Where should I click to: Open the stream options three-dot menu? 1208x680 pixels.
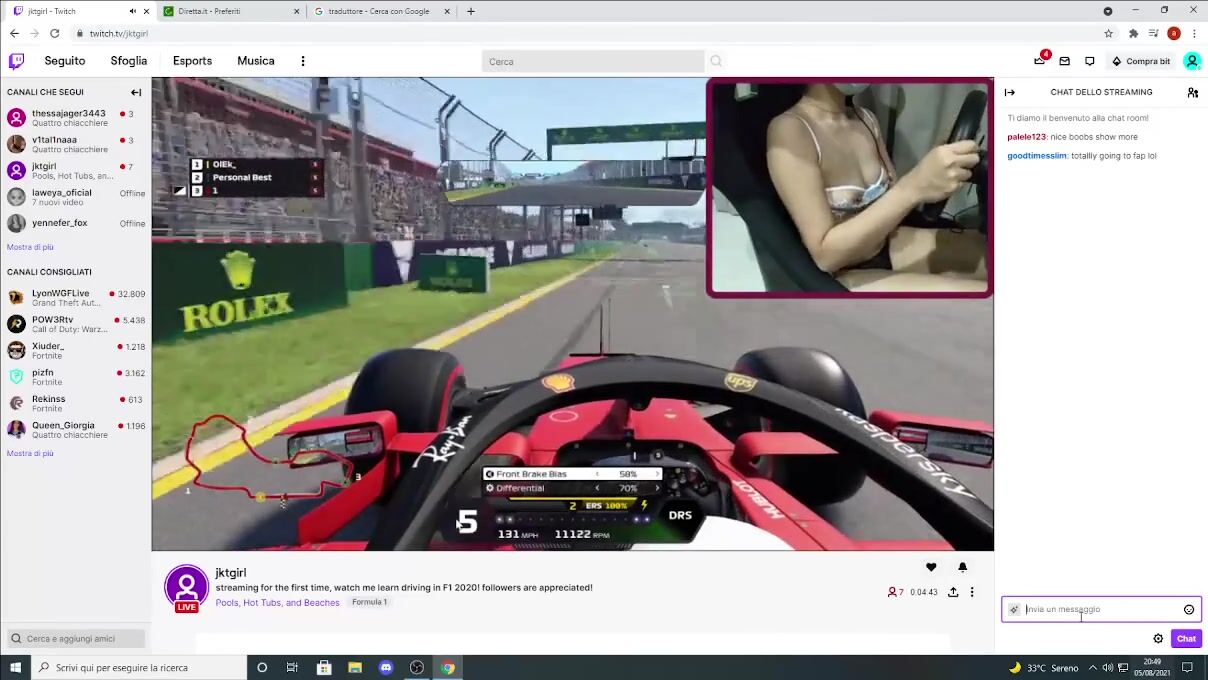click(972, 592)
